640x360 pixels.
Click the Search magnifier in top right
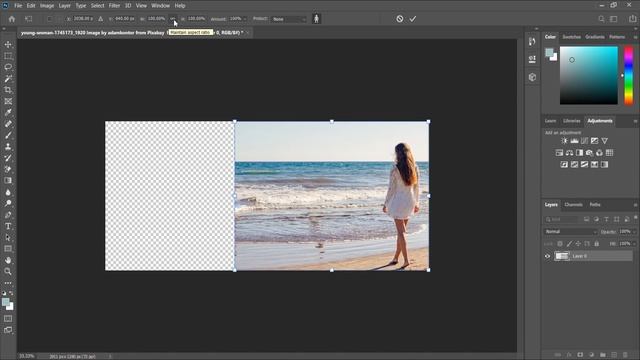click(x=601, y=19)
